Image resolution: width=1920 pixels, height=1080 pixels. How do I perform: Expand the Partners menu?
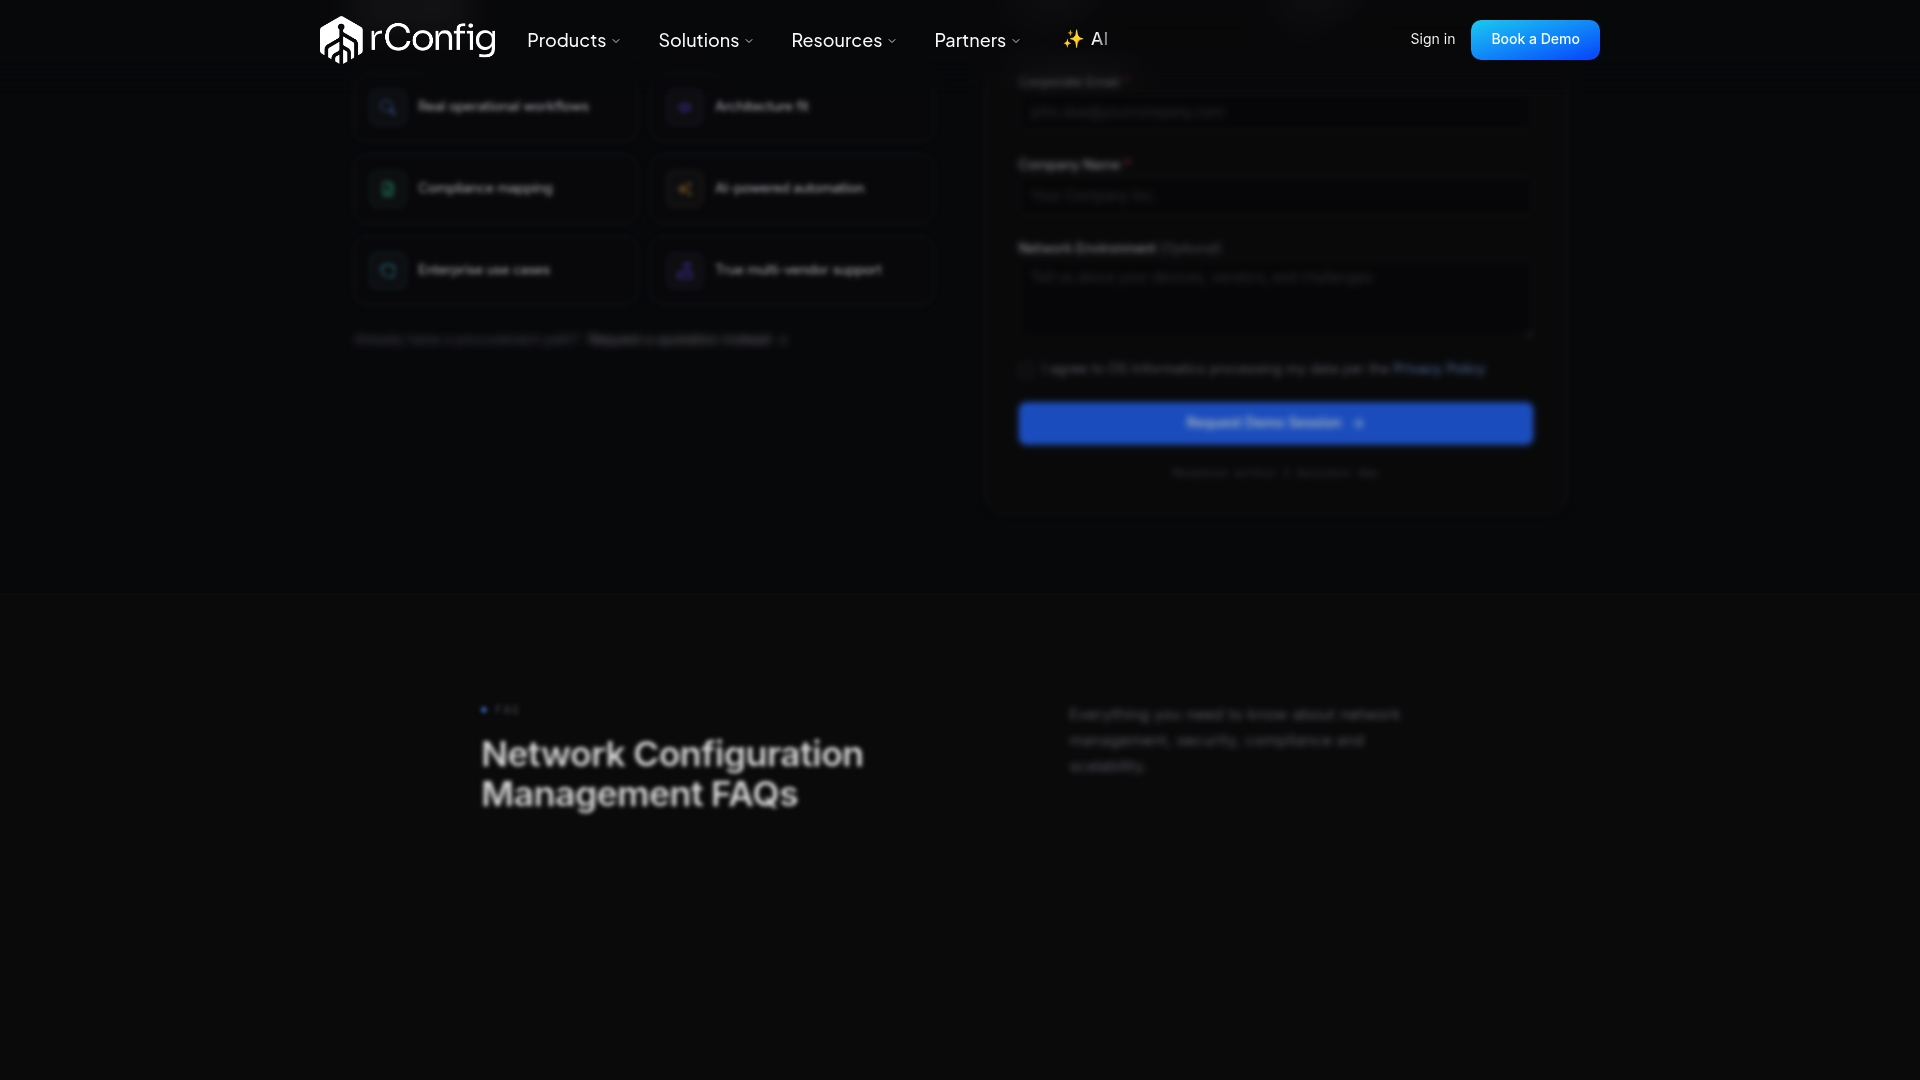pyautogui.click(x=977, y=41)
